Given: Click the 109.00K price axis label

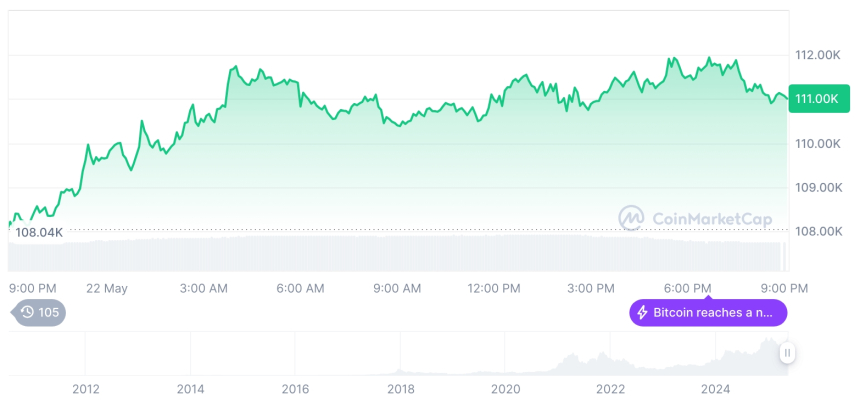Looking at the screenshot, I should point(815,187).
